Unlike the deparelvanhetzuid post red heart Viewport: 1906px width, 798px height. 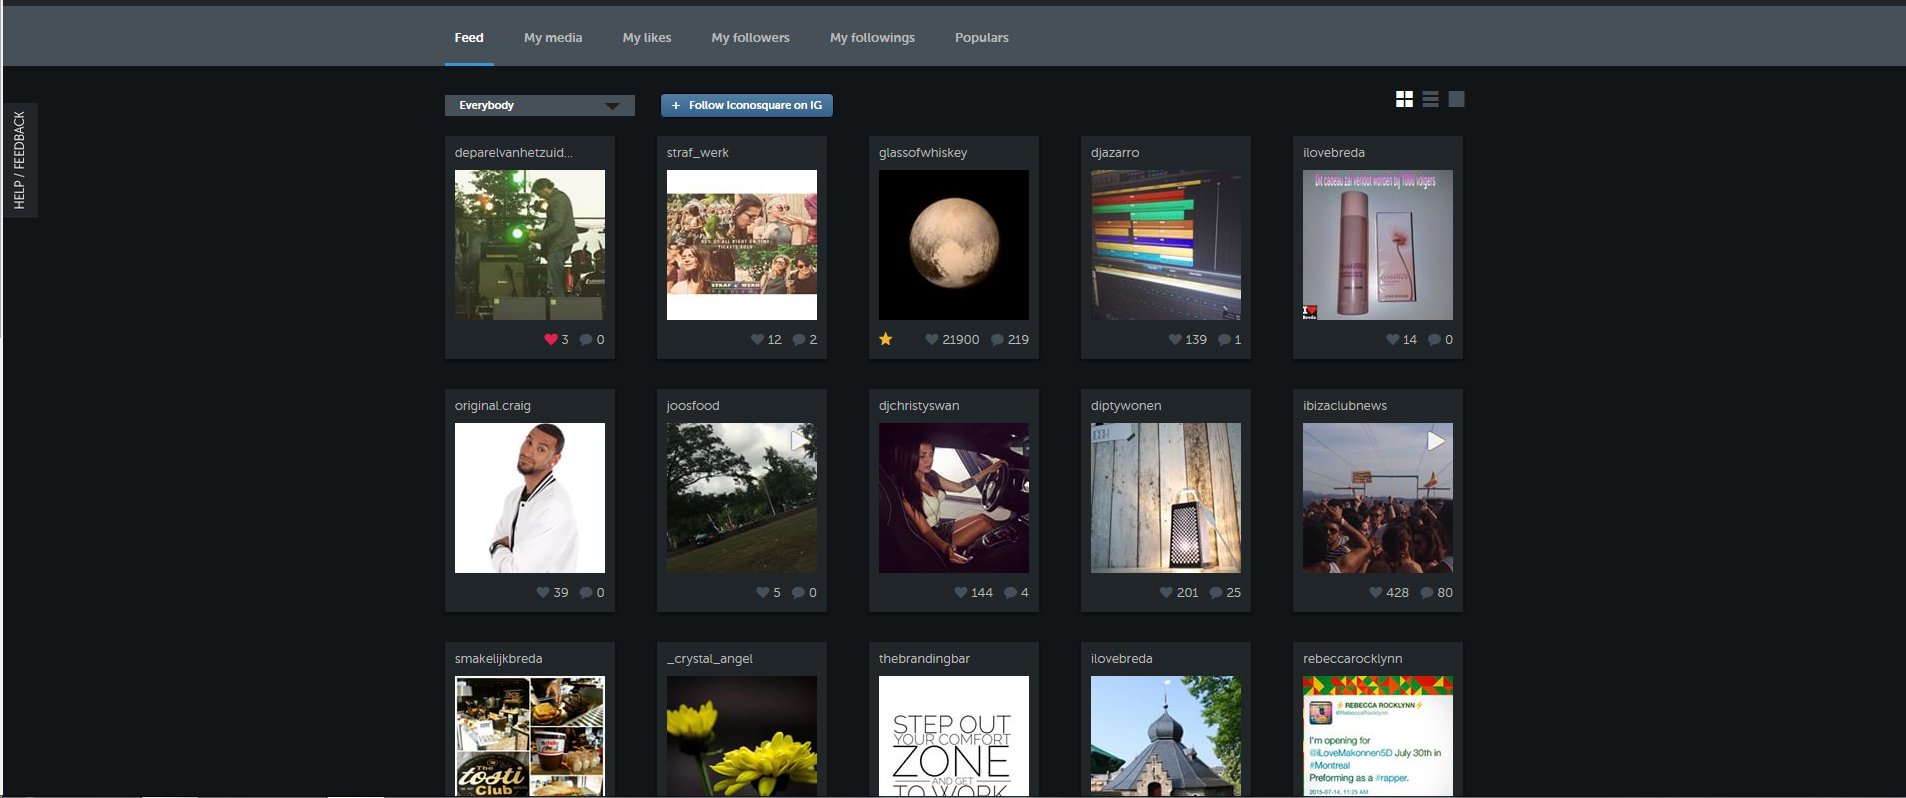coord(550,339)
